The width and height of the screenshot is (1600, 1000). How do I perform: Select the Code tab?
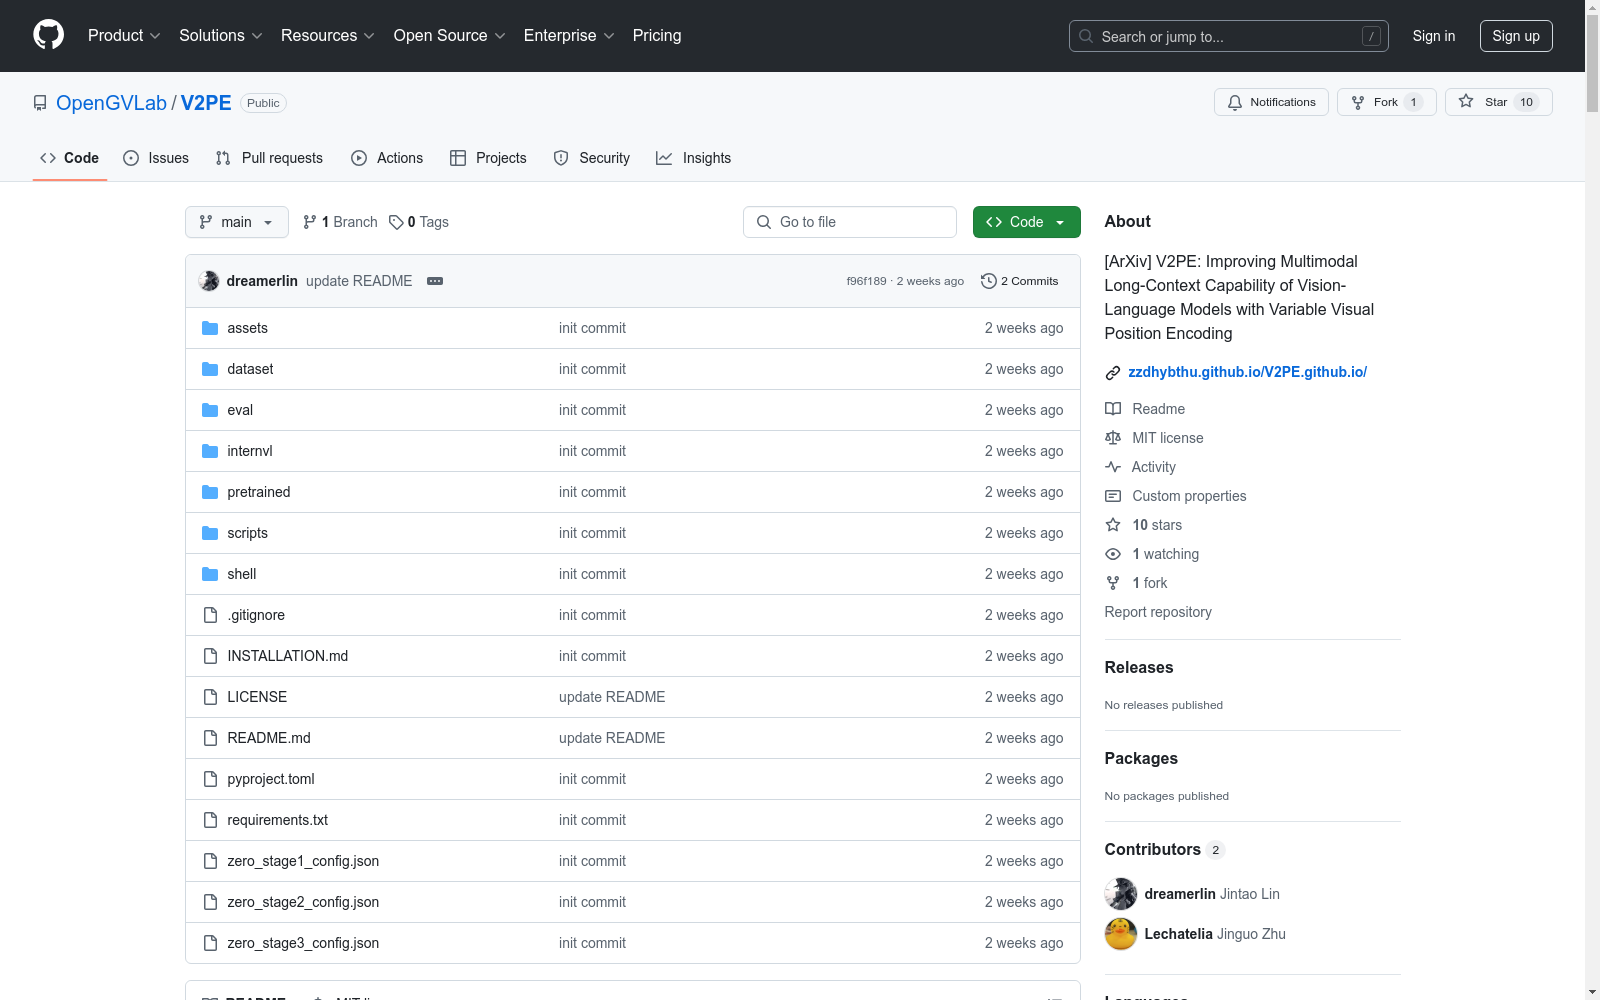click(x=70, y=158)
